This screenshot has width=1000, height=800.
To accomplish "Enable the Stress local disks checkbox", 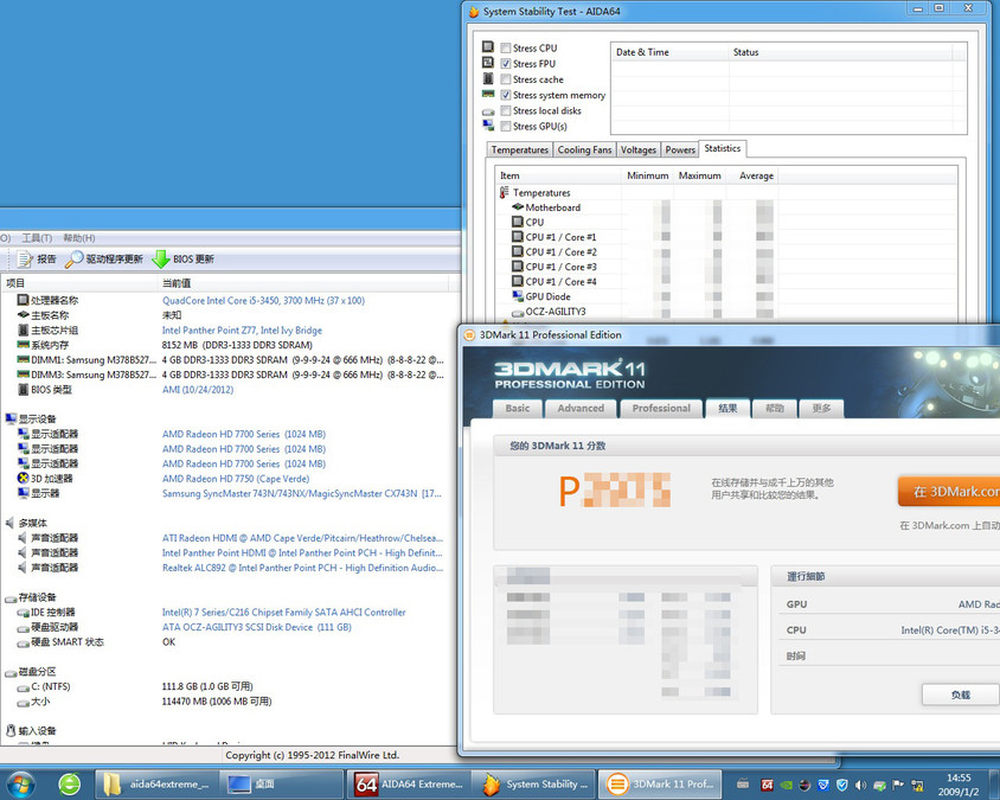I will (506, 110).
